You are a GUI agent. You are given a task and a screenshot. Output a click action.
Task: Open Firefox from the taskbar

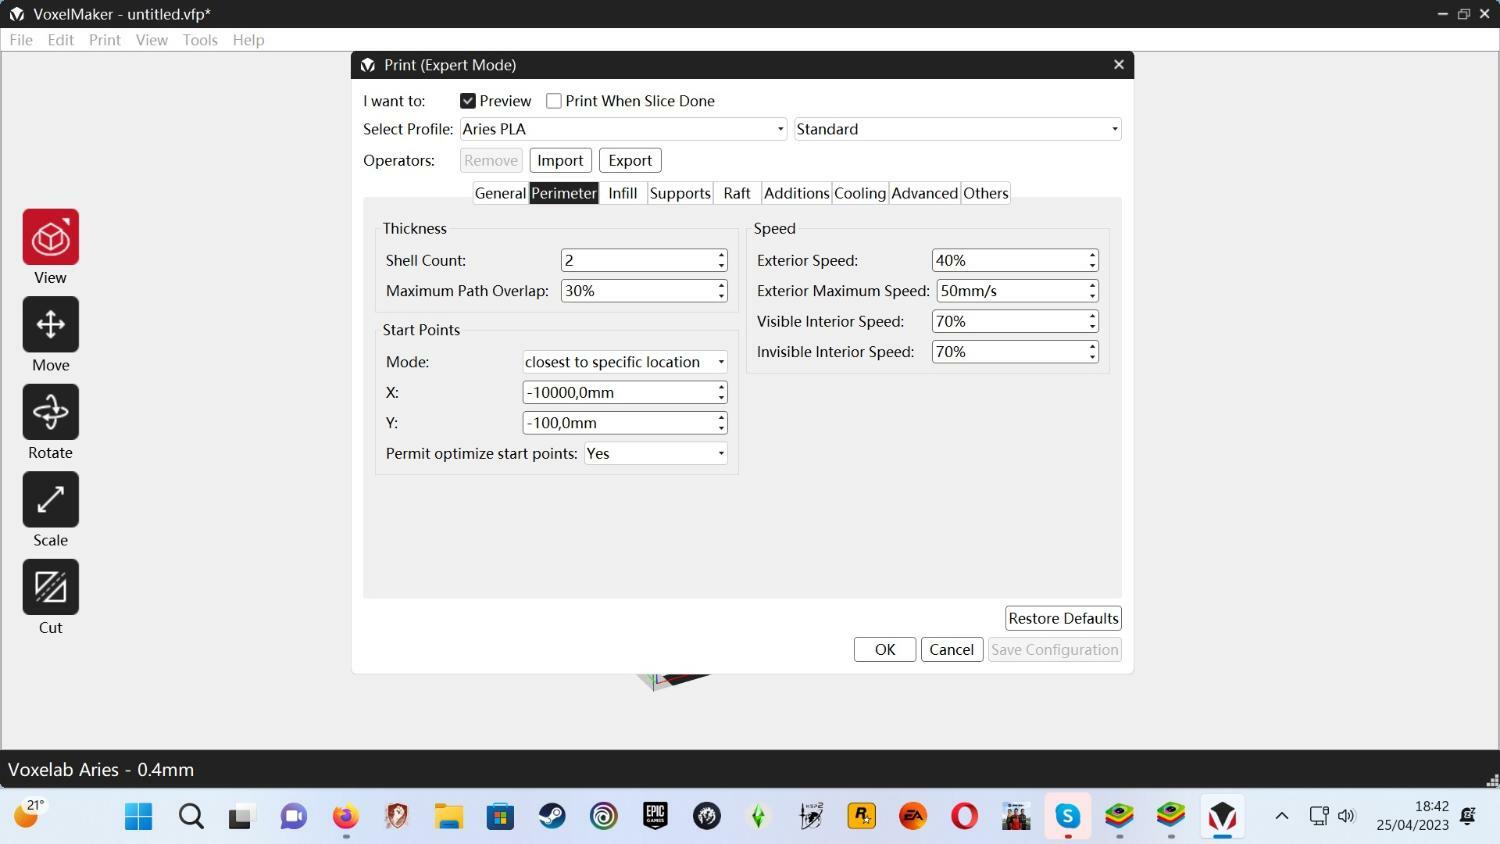pos(345,816)
